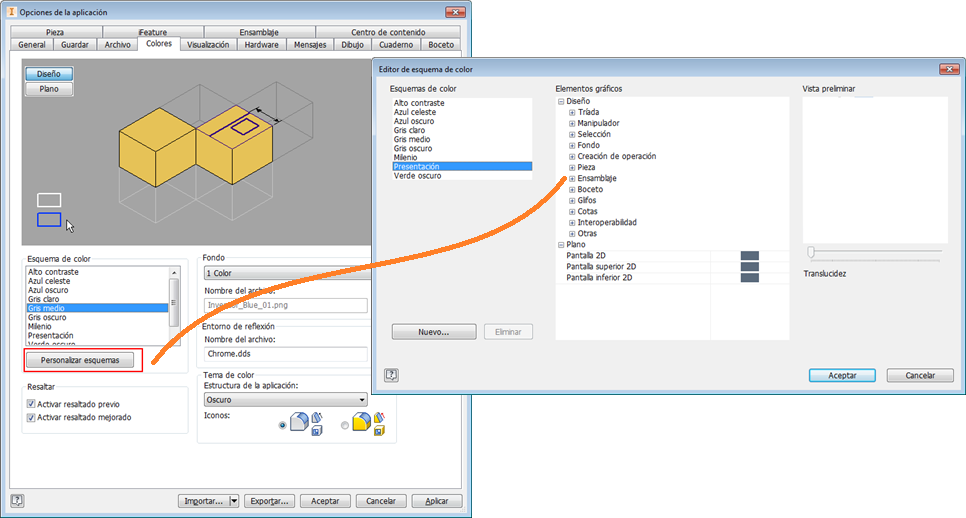Image resolution: width=966 pixels, height=518 pixels.
Task: Expand the Pieza tree node
Action: pyautogui.click(x=572, y=168)
